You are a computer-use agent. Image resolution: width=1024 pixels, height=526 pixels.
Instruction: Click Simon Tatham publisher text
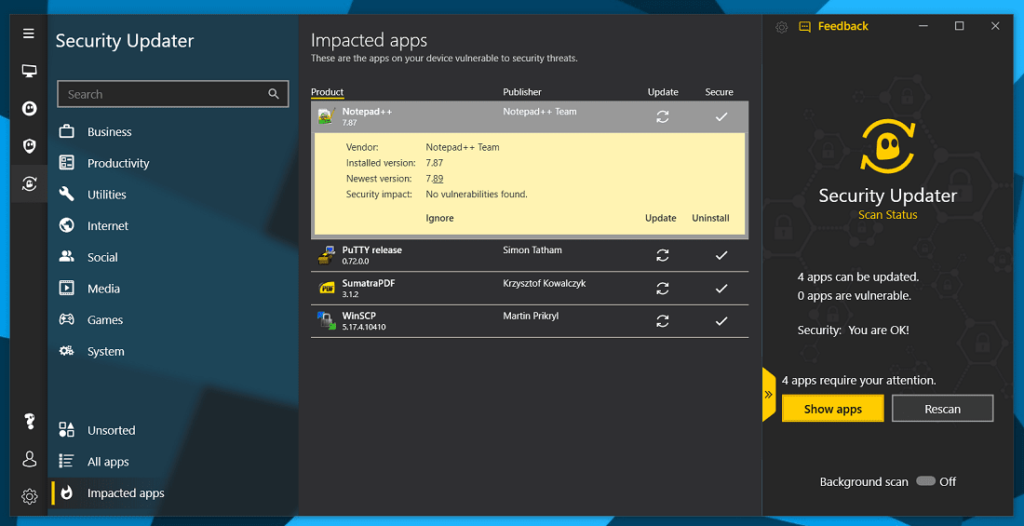pyautogui.click(x=532, y=250)
